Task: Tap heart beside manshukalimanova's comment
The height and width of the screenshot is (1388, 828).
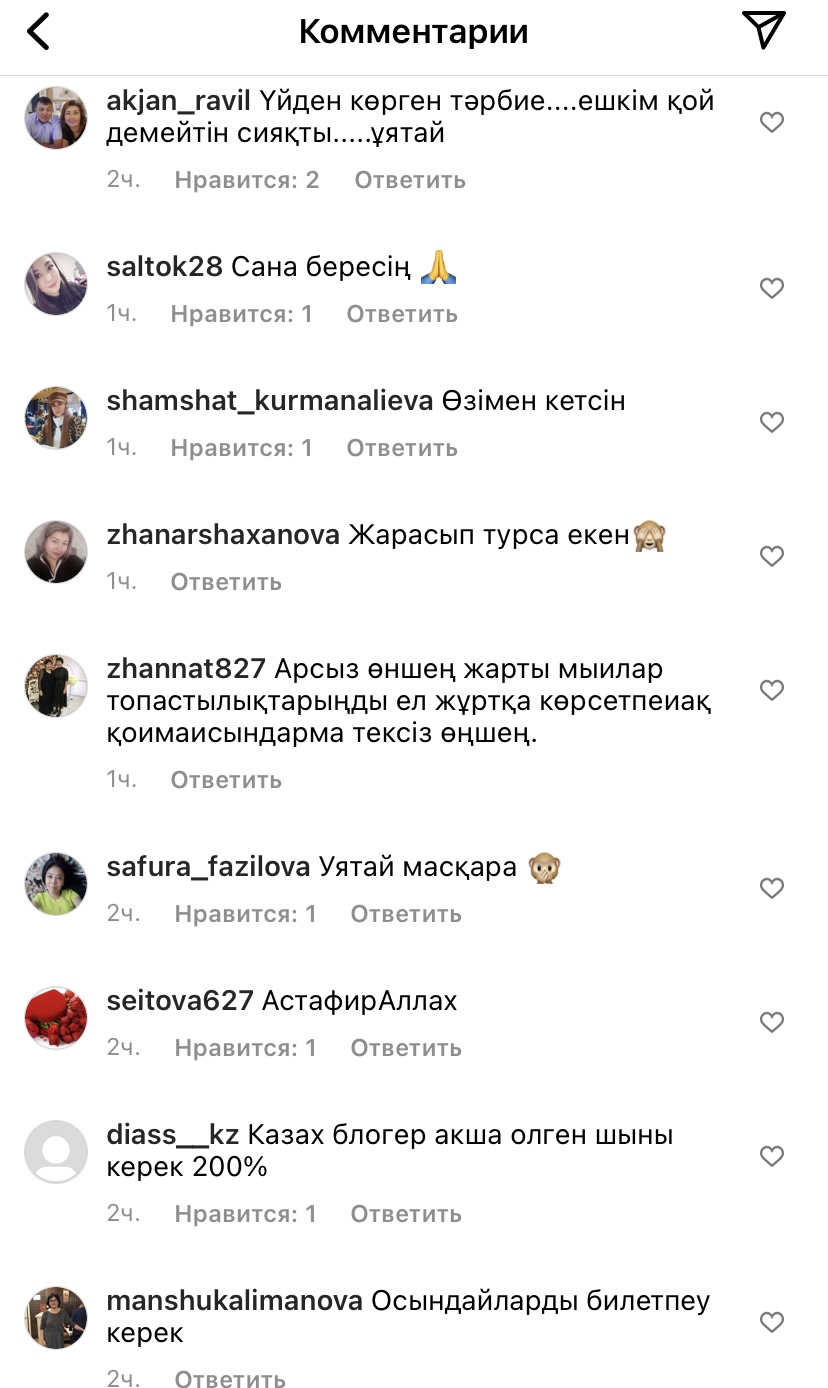Action: coord(772,1322)
